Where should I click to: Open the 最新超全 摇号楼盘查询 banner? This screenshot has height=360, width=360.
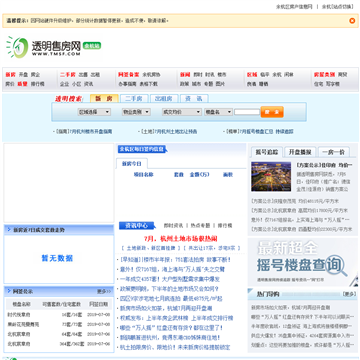click(303, 262)
